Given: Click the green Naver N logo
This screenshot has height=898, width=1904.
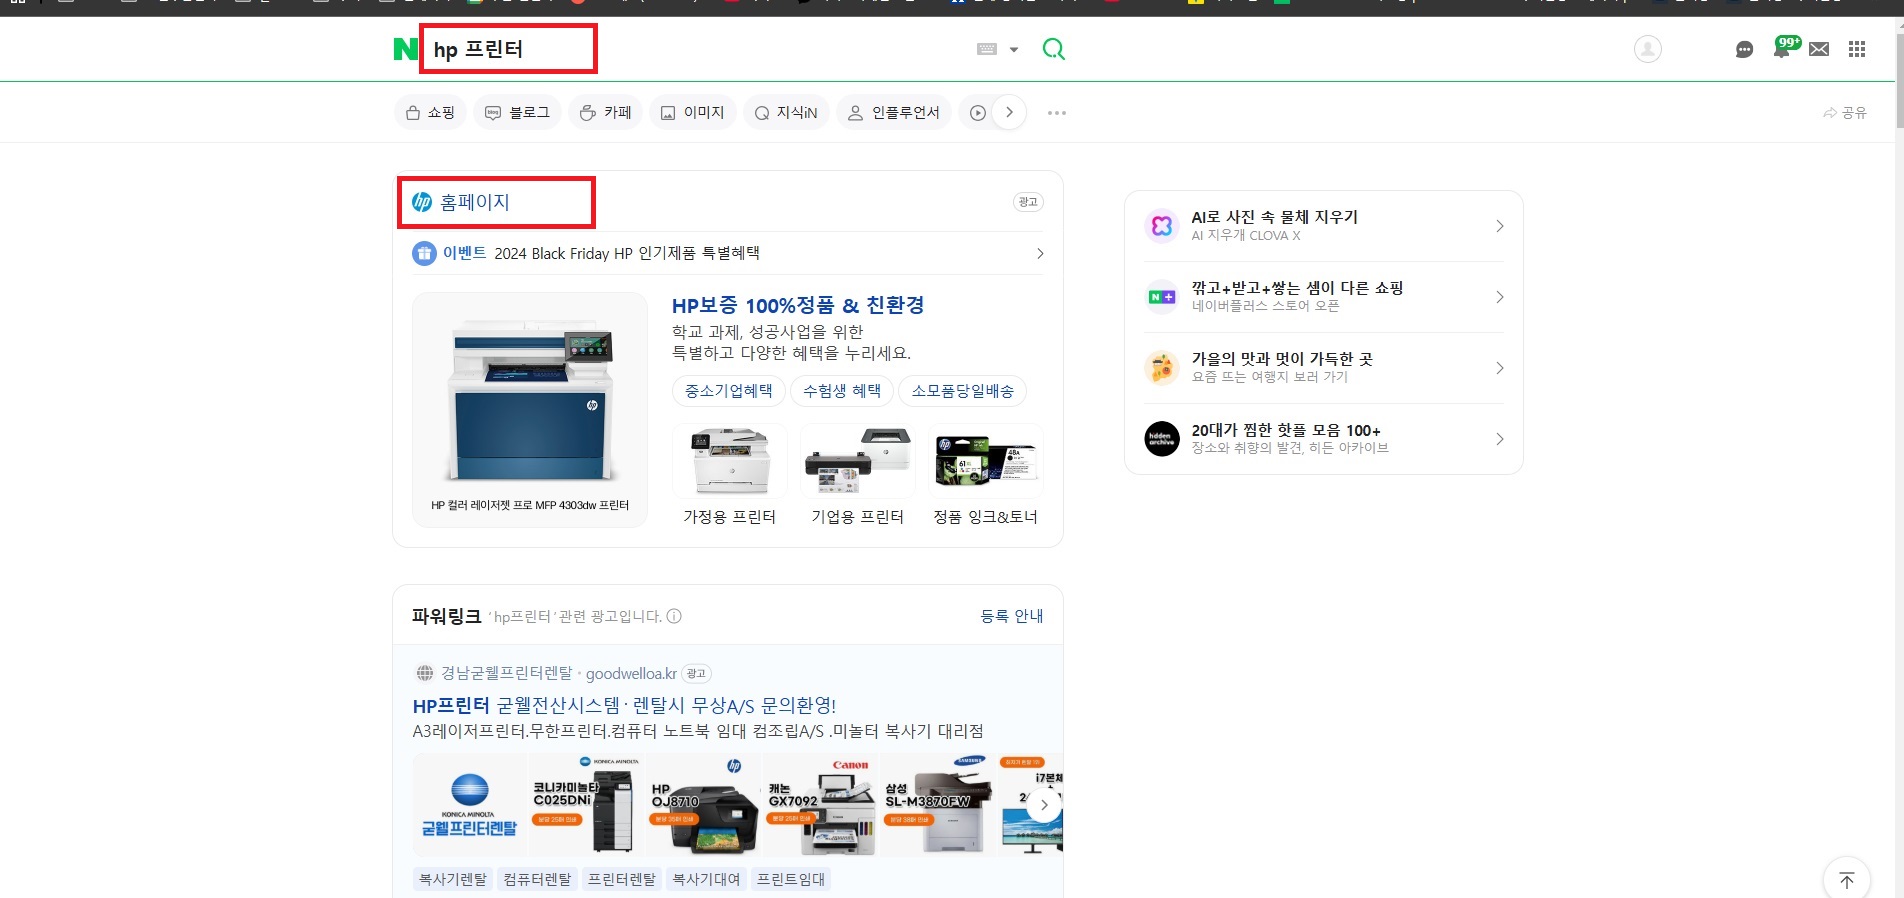Looking at the screenshot, I should pyautogui.click(x=405, y=49).
